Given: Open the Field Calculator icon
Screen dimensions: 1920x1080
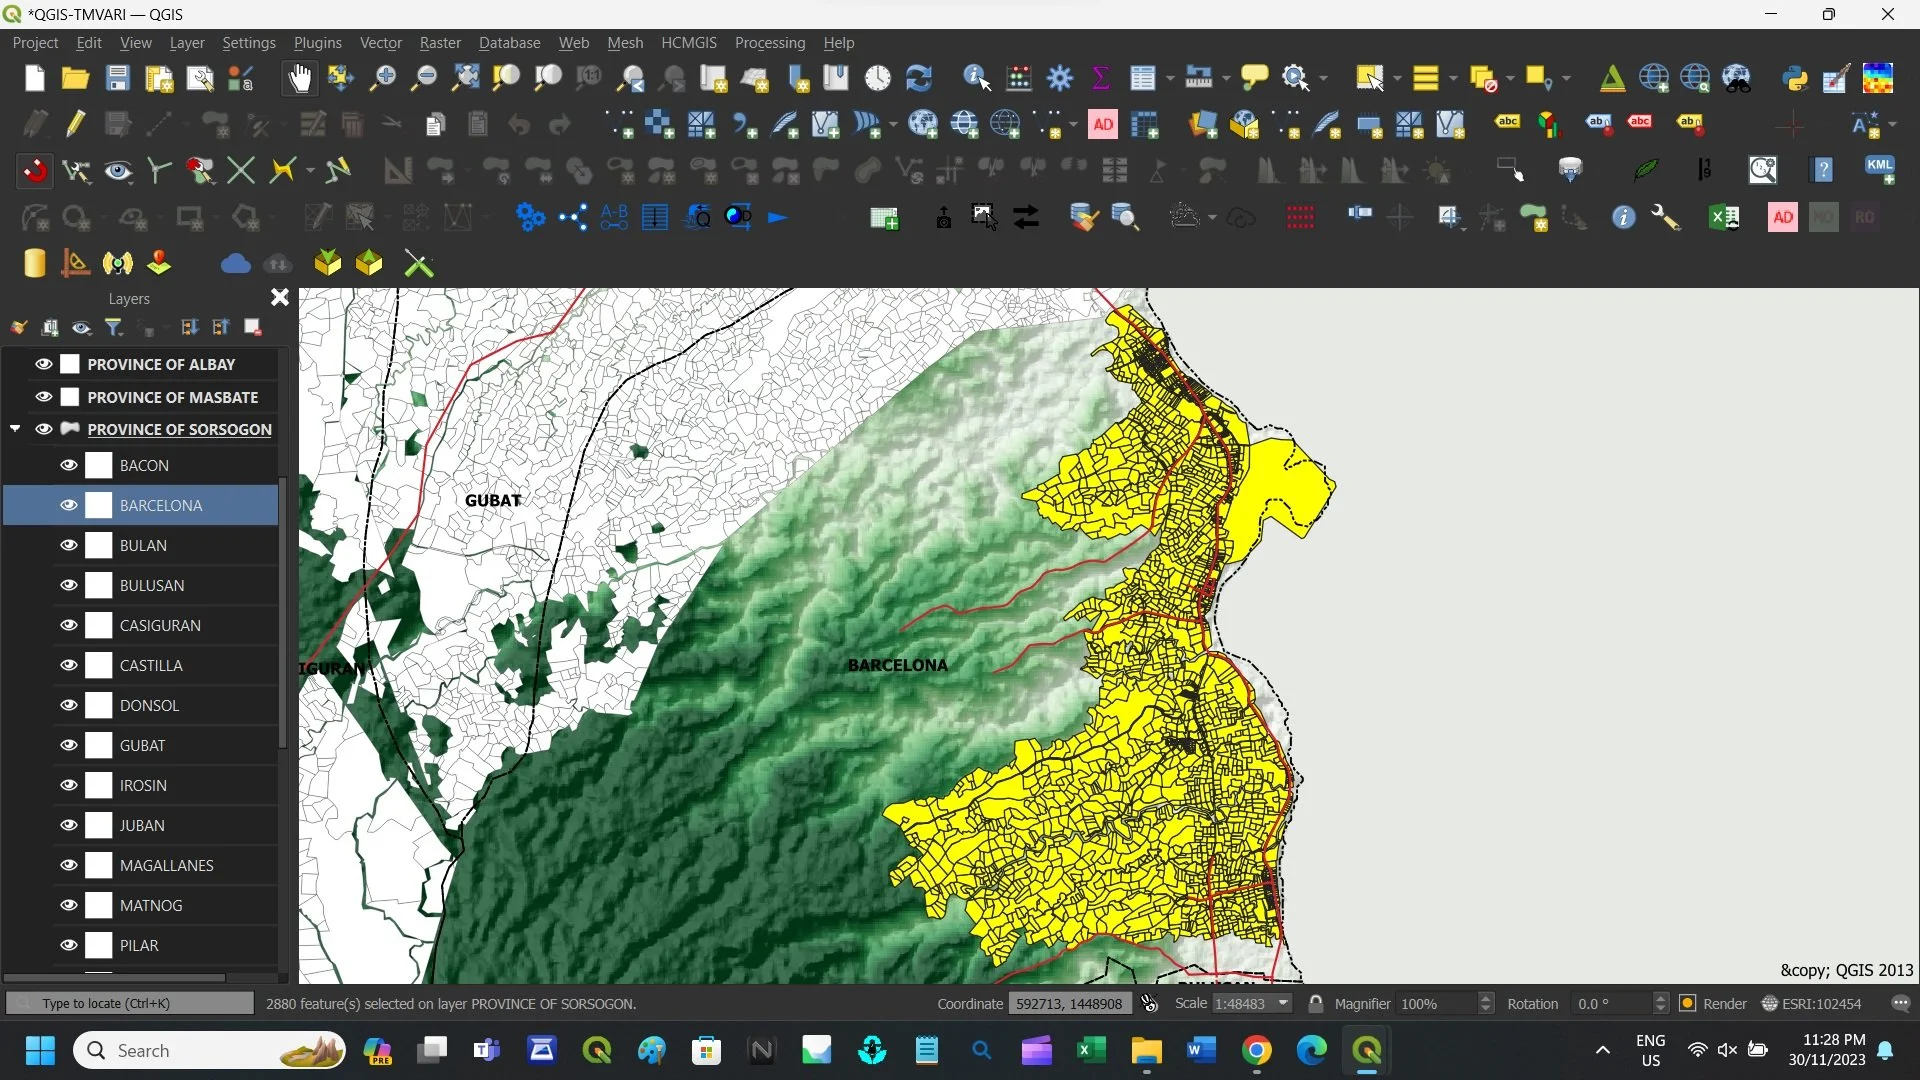Looking at the screenshot, I should pyautogui.click(x=1019, y=78).
